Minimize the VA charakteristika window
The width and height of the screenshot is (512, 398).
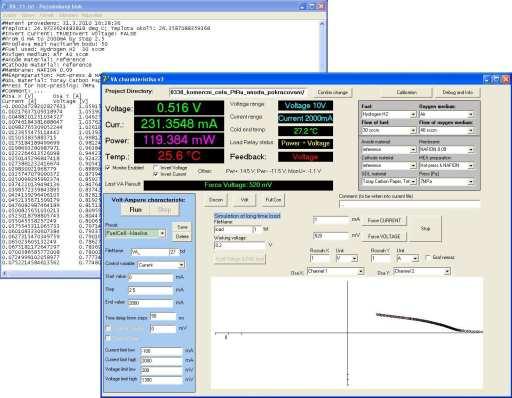487,79
